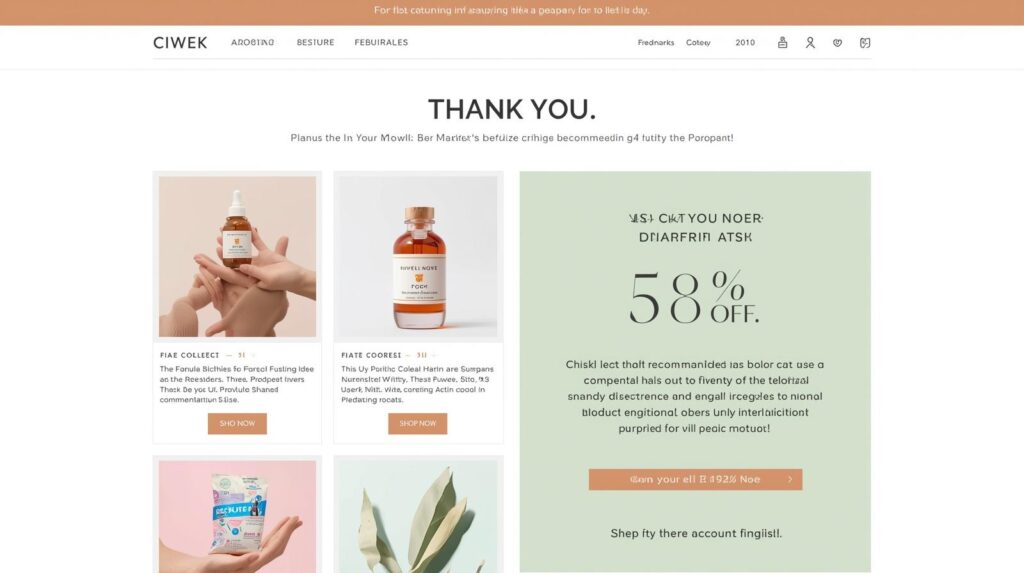
Task: Open the BESTURE menu item
Action: coord(315,42)
